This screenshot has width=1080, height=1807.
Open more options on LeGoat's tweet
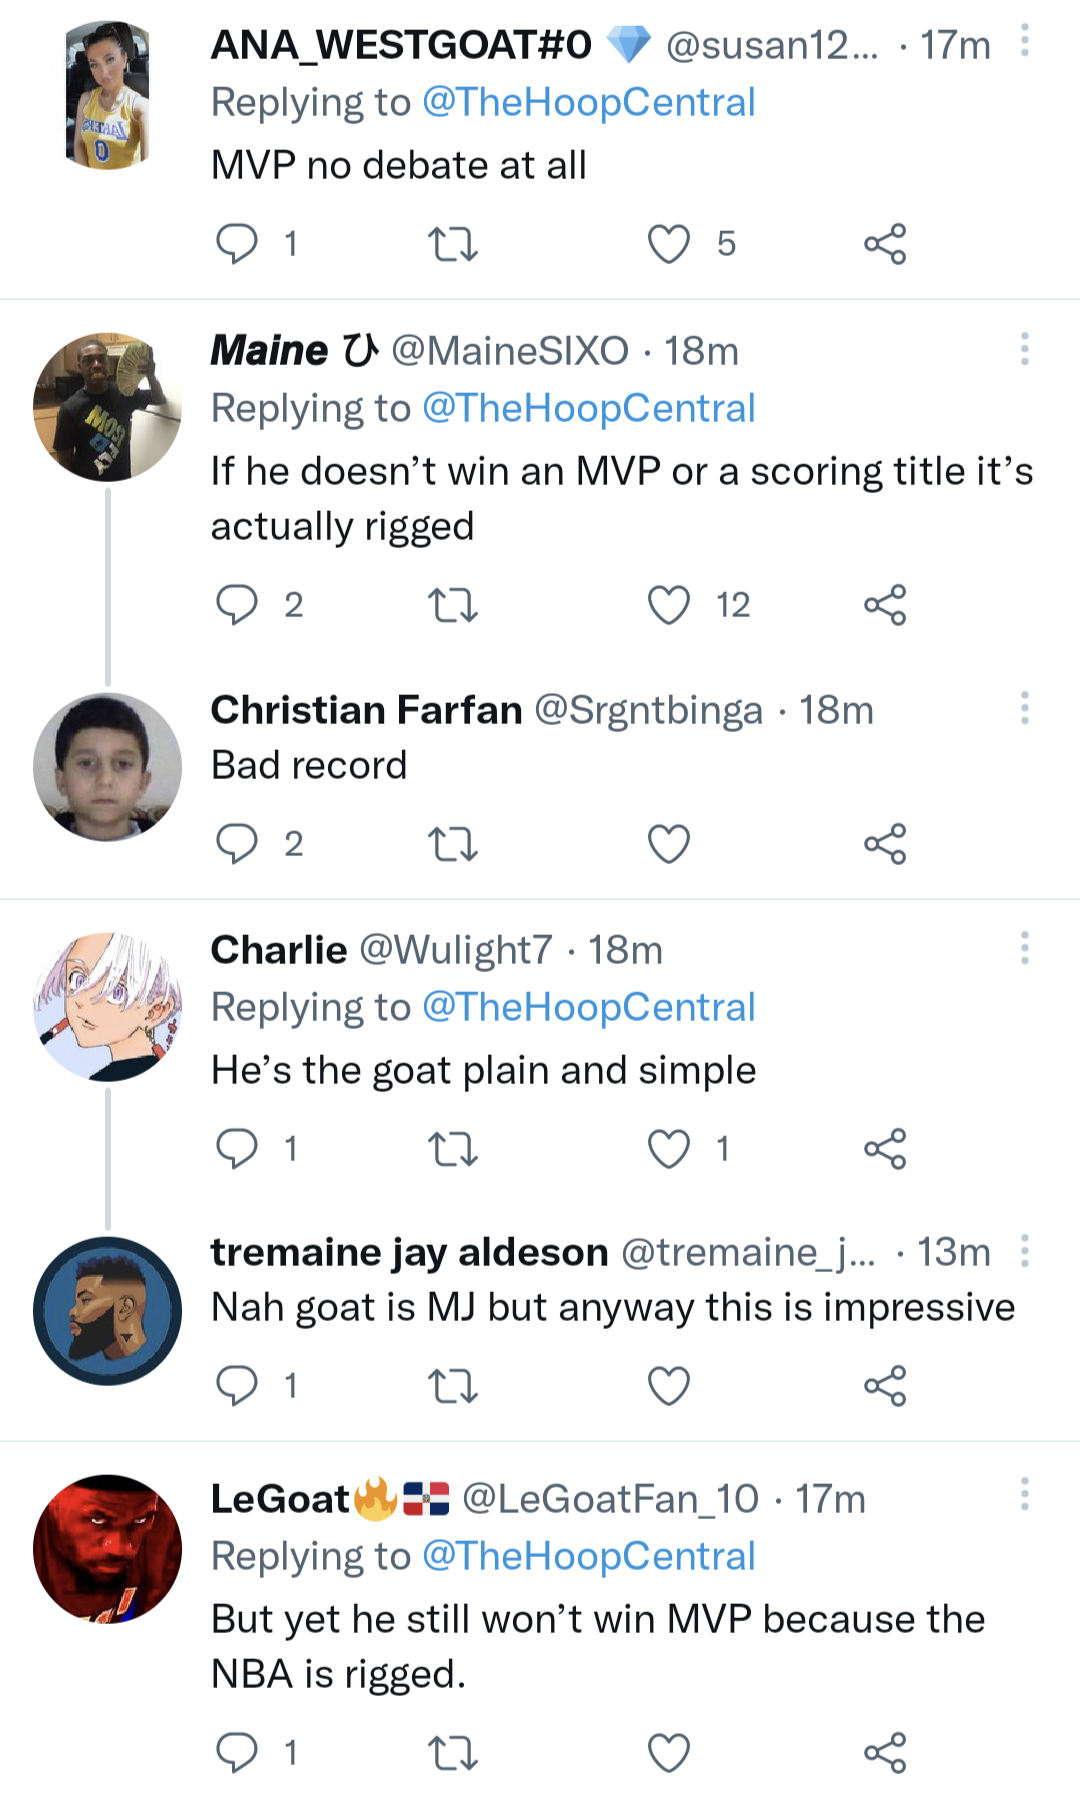click(1025, 1494)
